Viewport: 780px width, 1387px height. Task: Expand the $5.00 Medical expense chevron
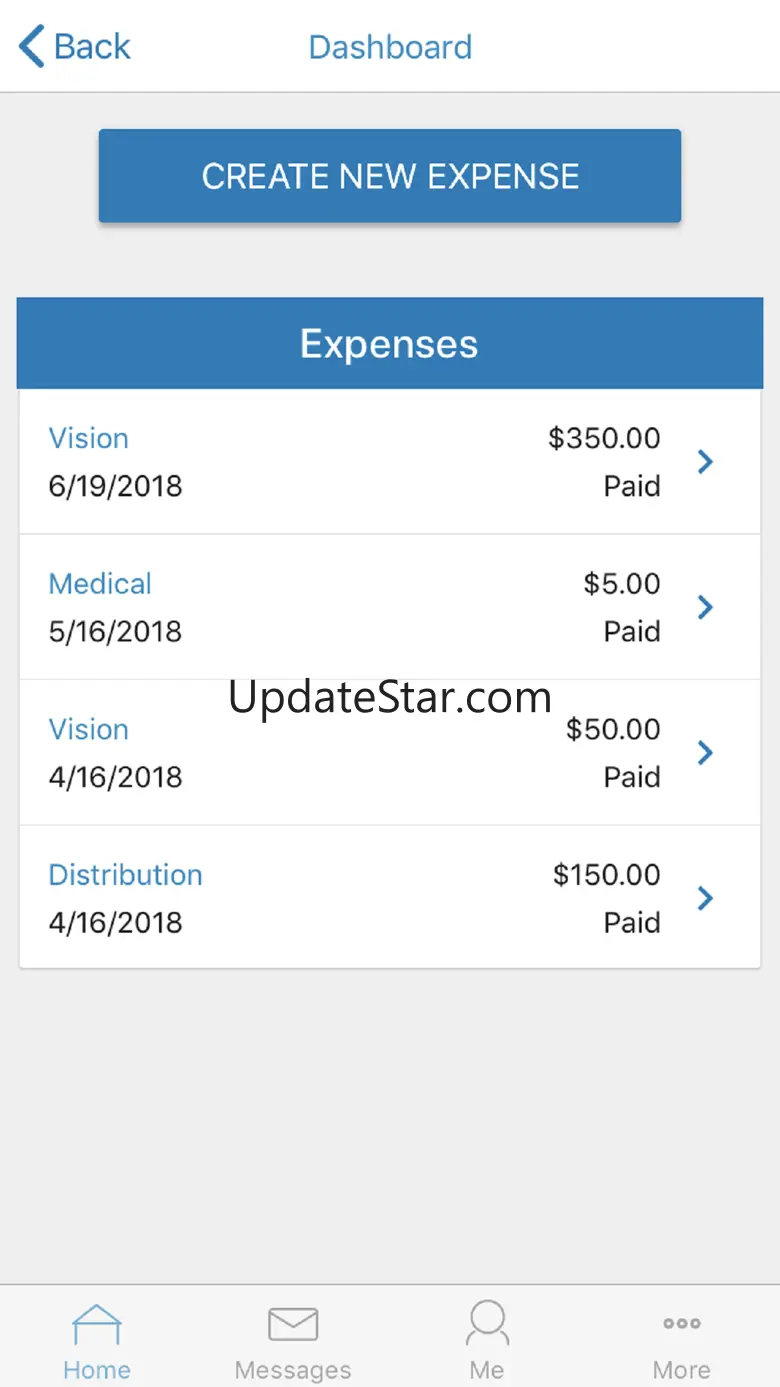pyautogui.click(x=705, y=607)
